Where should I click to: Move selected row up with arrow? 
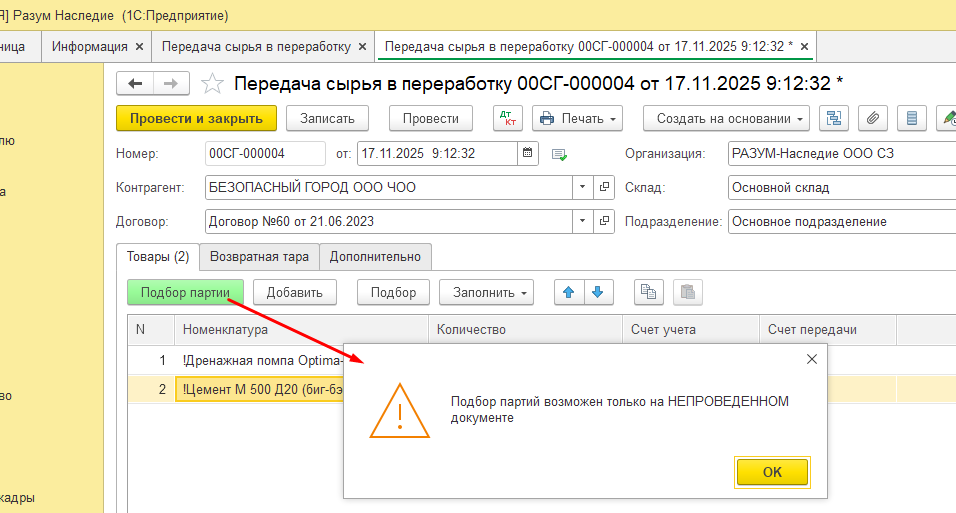(569, 292)
